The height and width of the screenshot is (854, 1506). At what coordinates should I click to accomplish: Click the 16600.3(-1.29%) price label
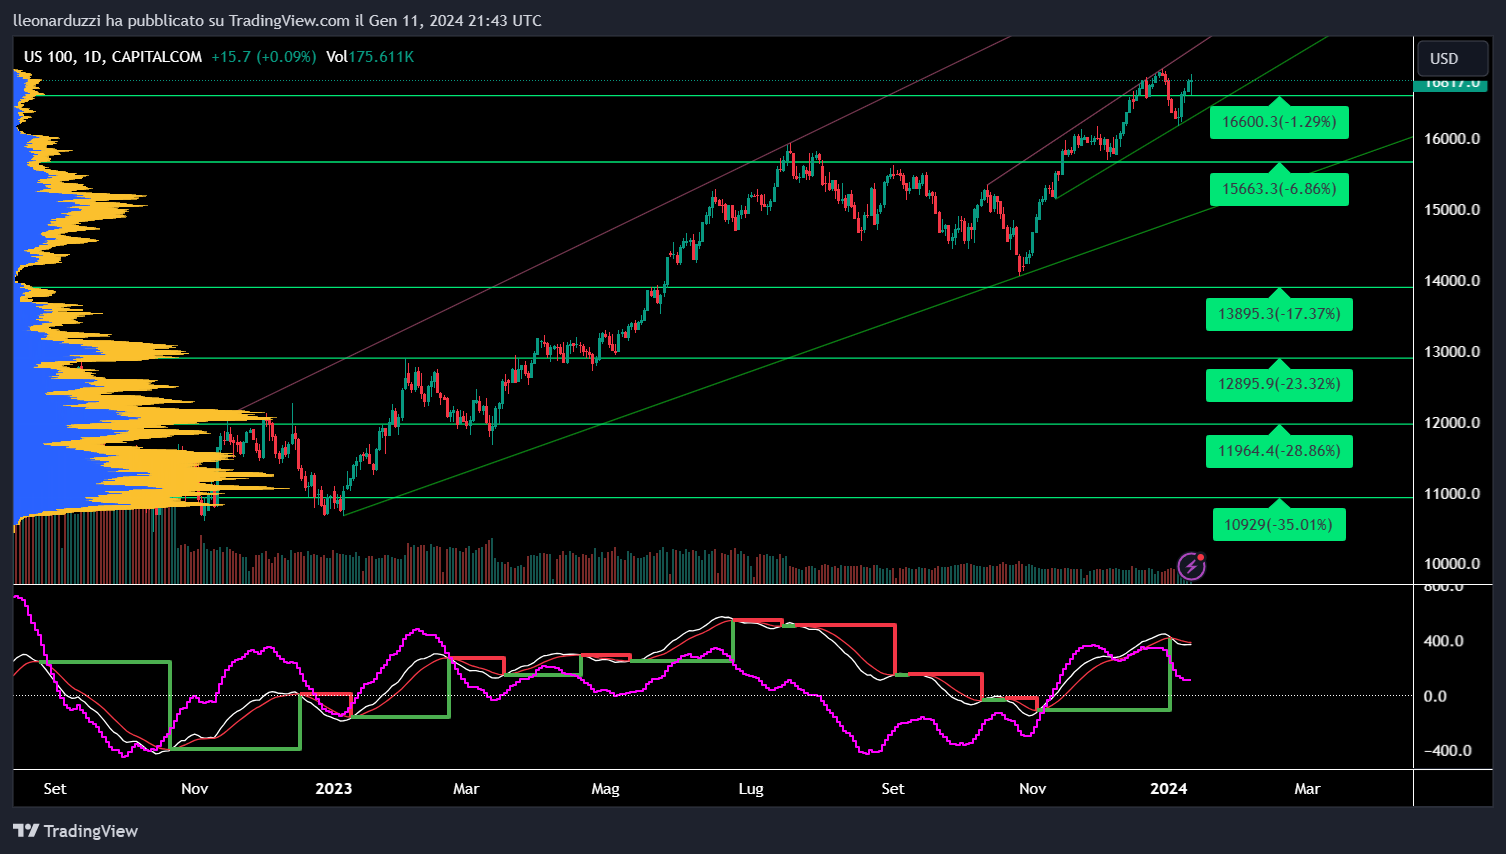tap(1279, 122)
